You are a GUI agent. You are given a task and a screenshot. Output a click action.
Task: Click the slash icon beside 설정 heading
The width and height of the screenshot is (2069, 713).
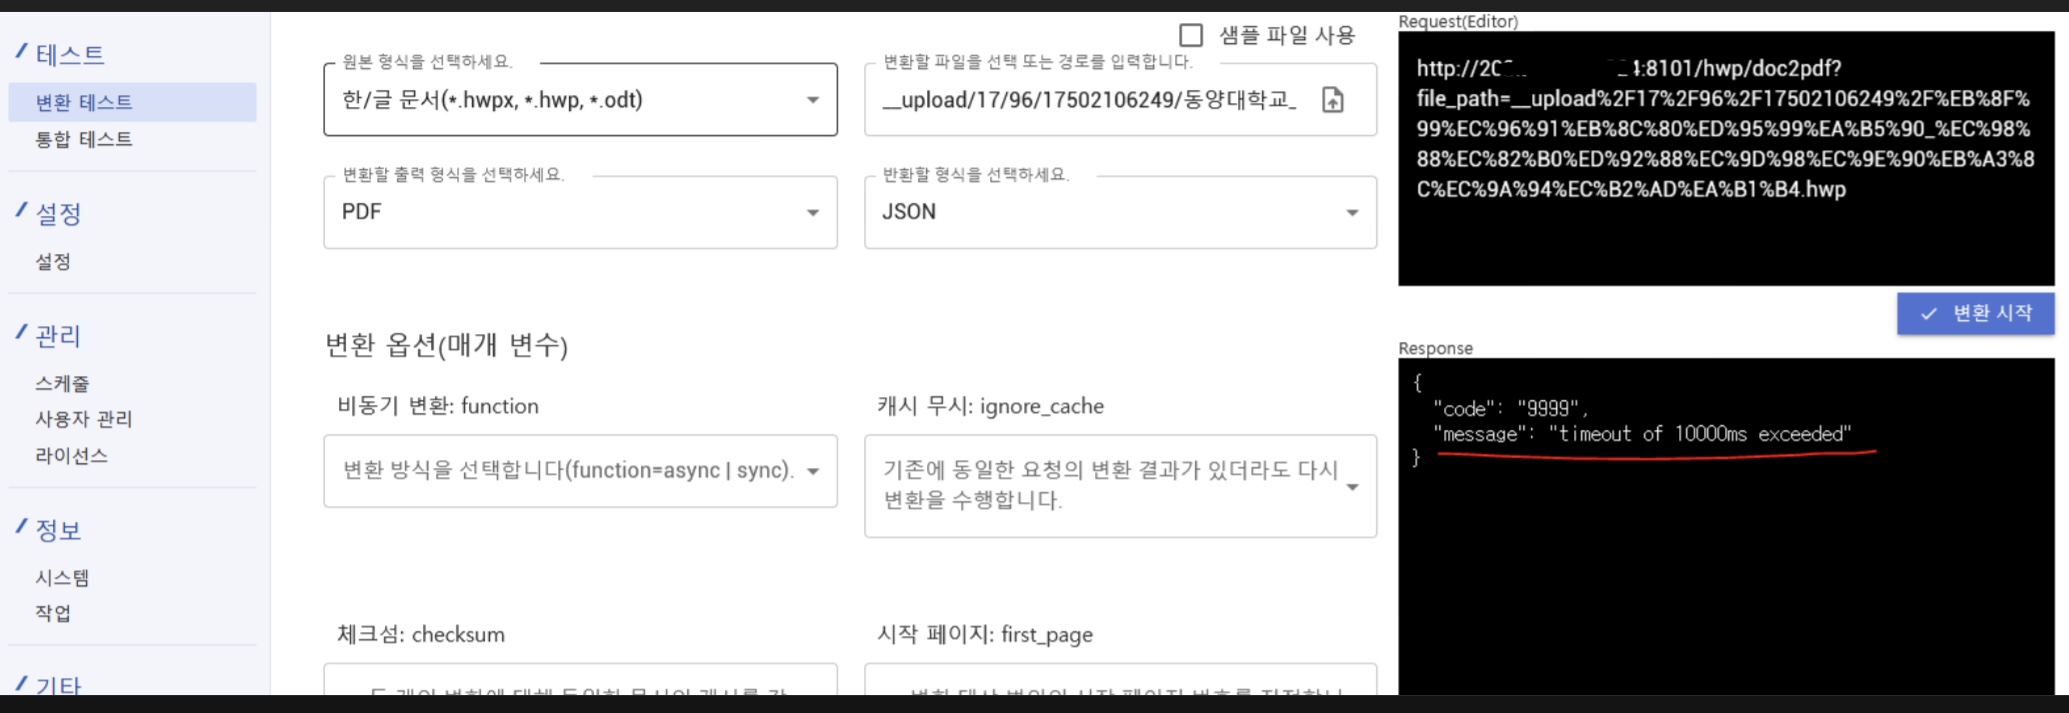[x=21, y=210]
